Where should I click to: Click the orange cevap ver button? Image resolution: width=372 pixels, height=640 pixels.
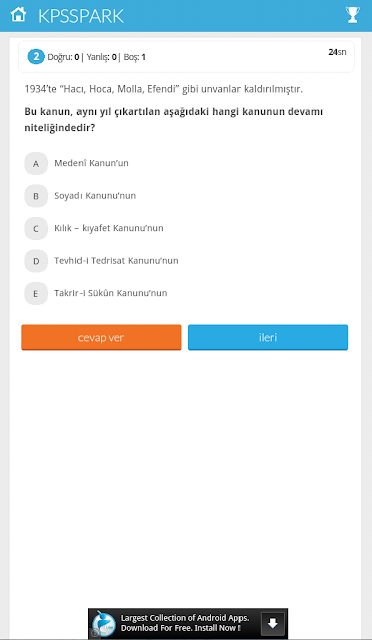tap(101, 338)
